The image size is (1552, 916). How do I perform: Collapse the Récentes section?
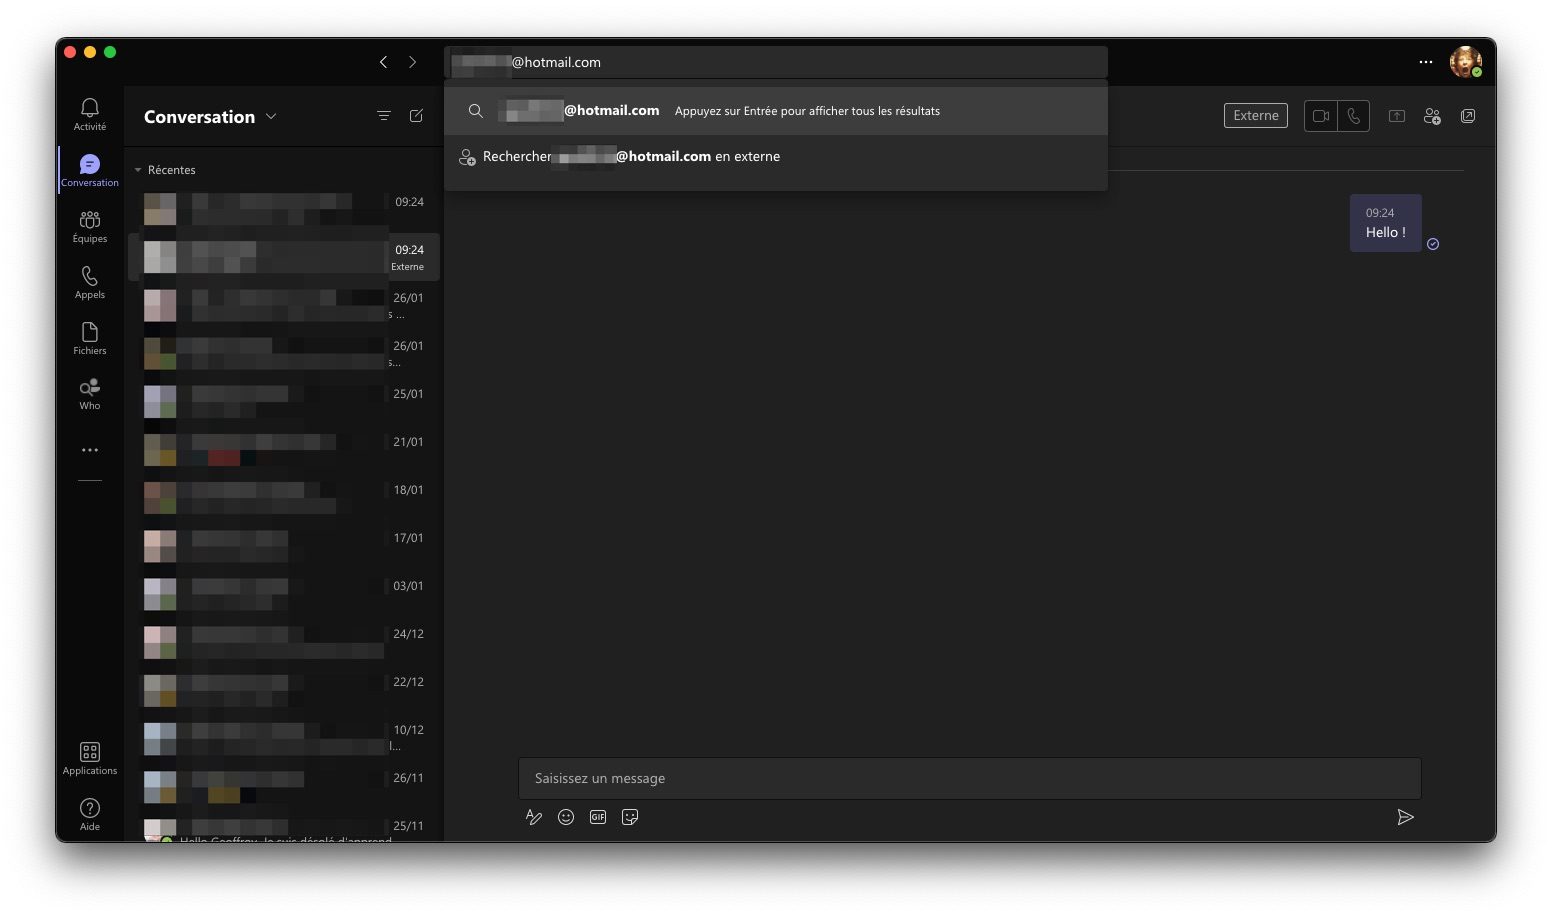pyautogui.click(x=138, y=170)
